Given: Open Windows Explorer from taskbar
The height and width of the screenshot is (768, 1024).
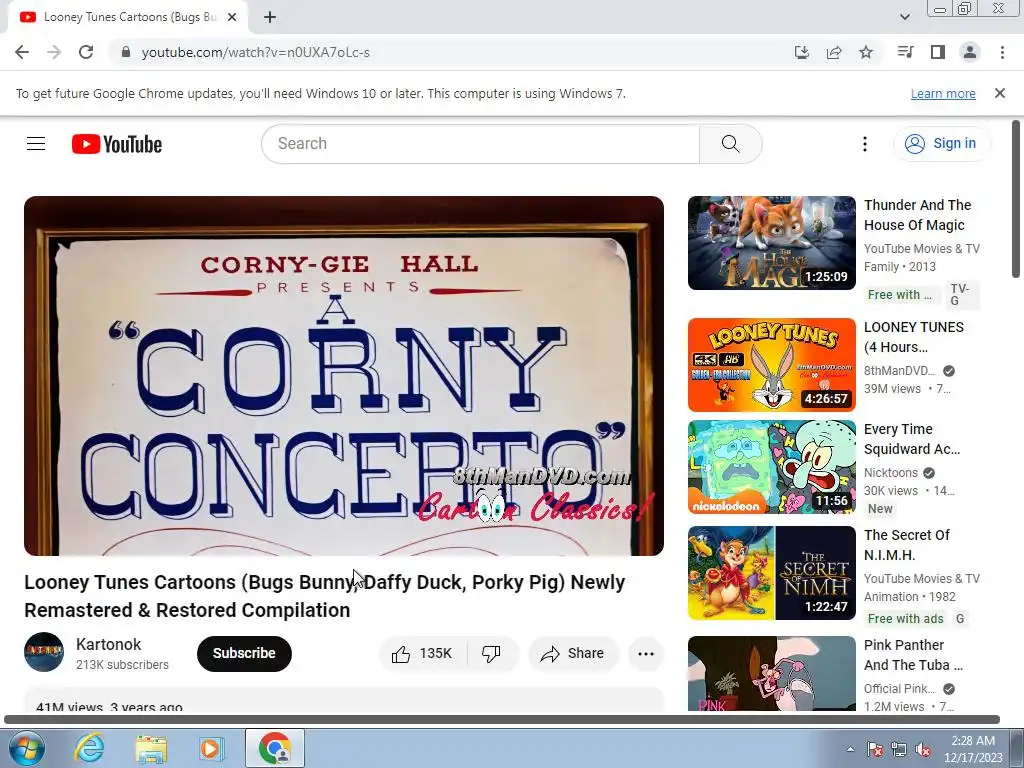Looking at the screenshot, I should [151, 748].
